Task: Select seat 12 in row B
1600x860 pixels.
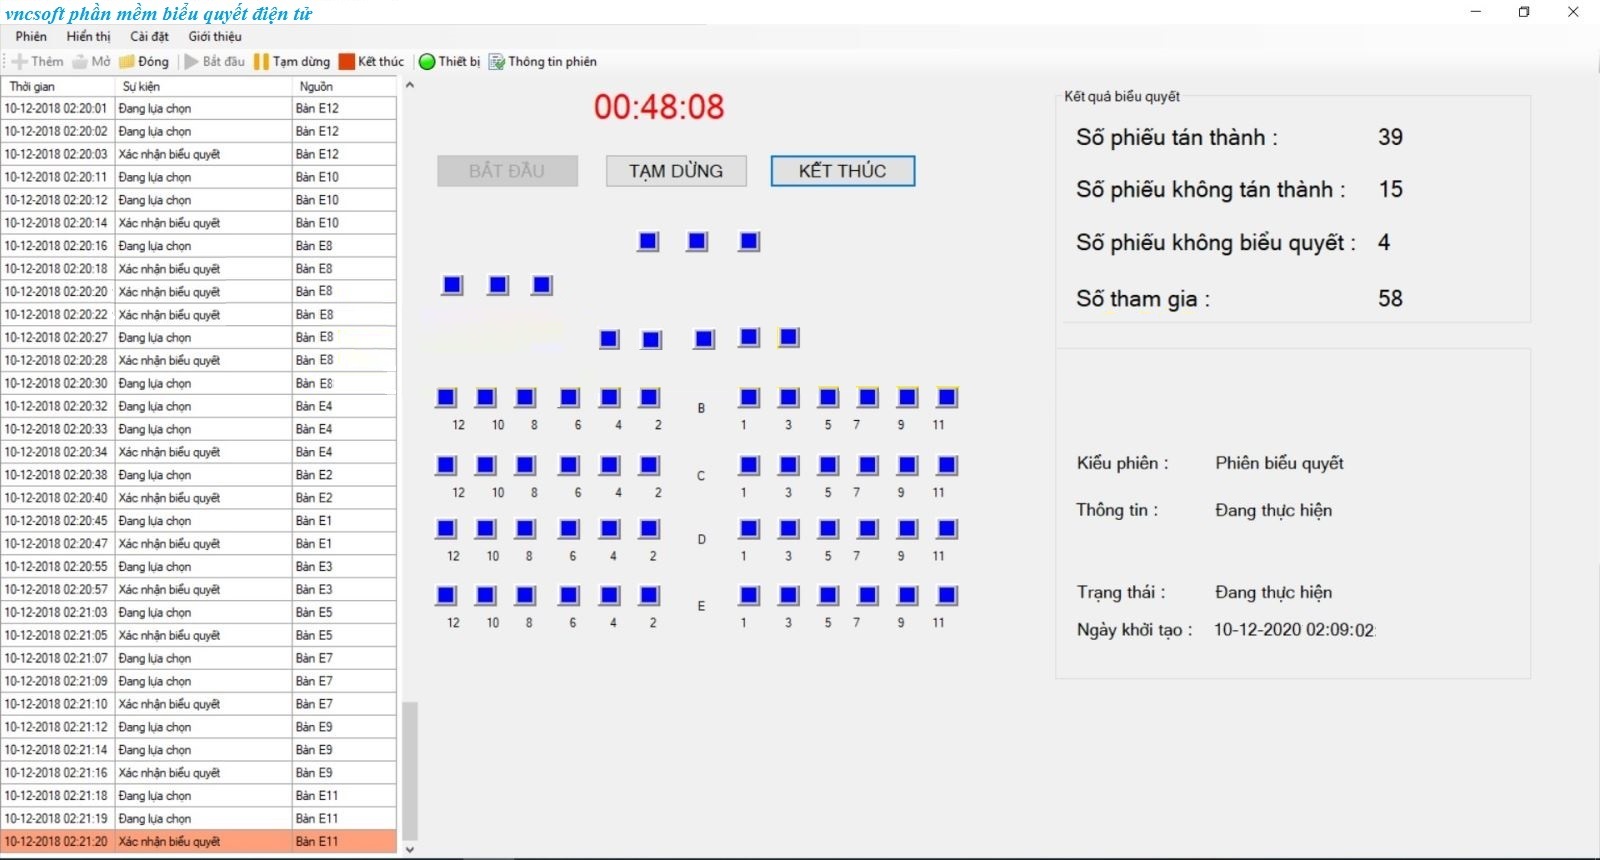Action: 446,398
